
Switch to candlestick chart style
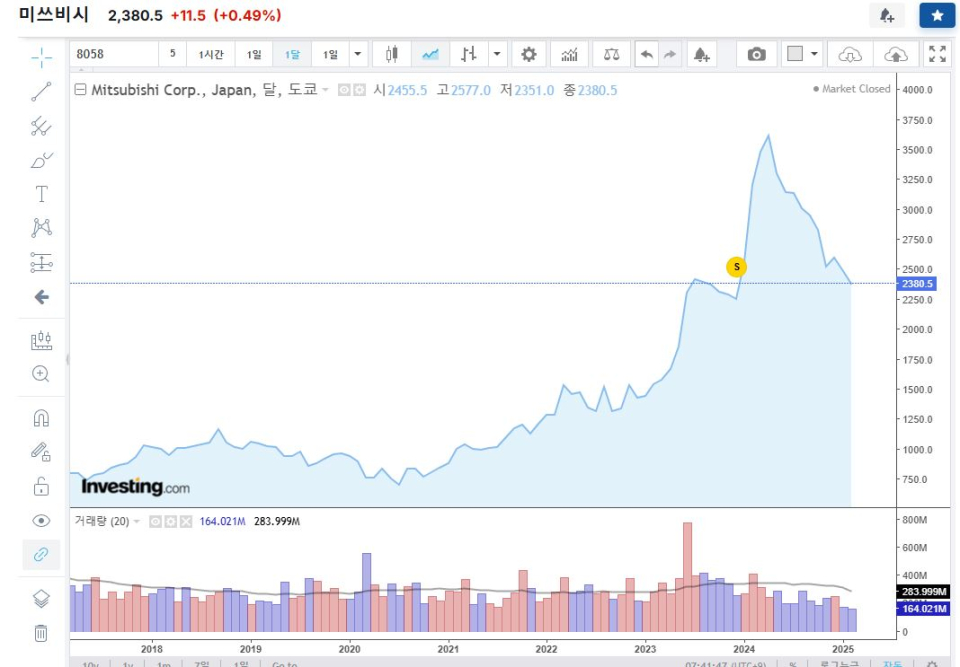[391, 54]
